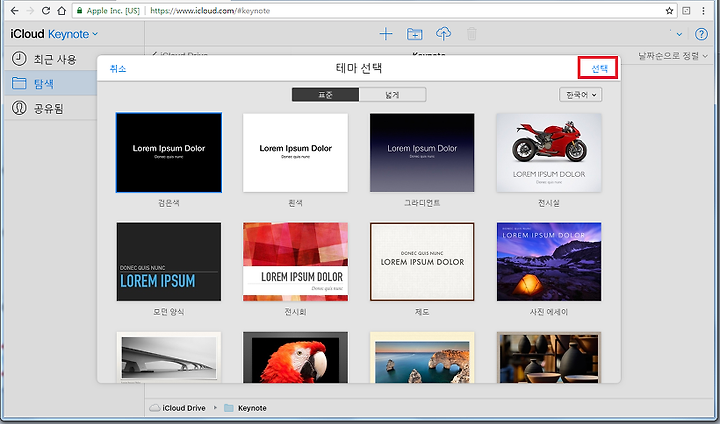The width and height of the screenshot is (720, 424).
Task: Expand the account dropdown chevron near help
Action: coord(679,34)
